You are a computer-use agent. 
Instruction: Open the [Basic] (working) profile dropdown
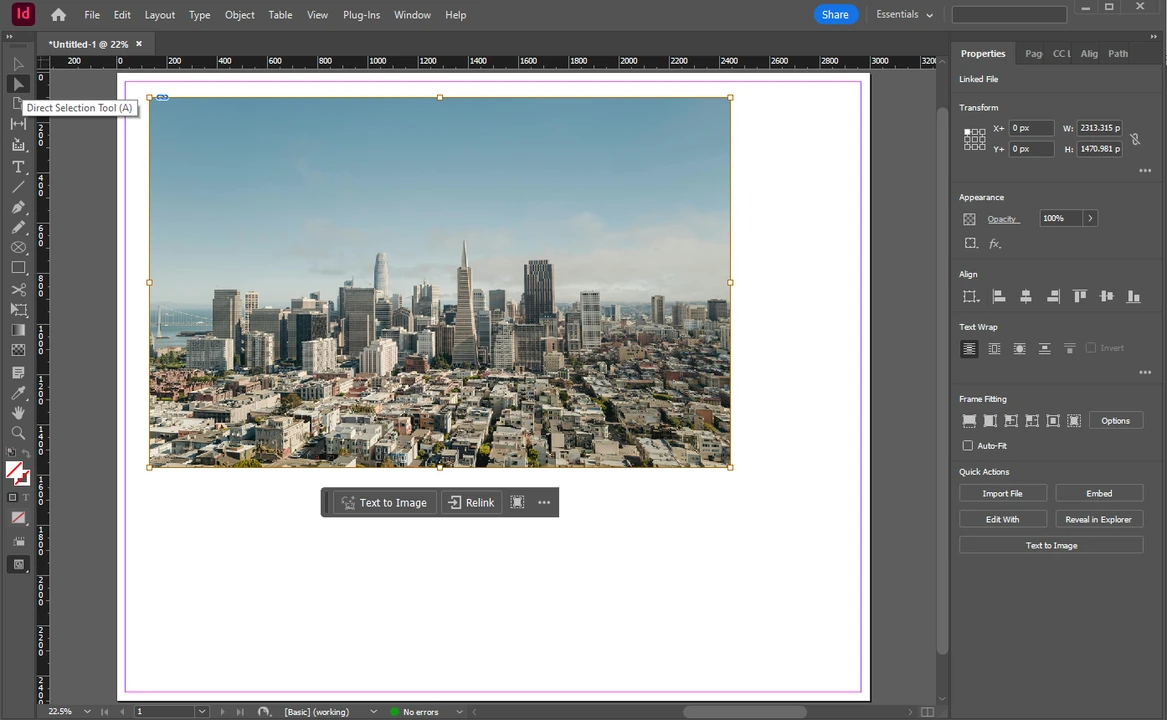pos(374,712)
